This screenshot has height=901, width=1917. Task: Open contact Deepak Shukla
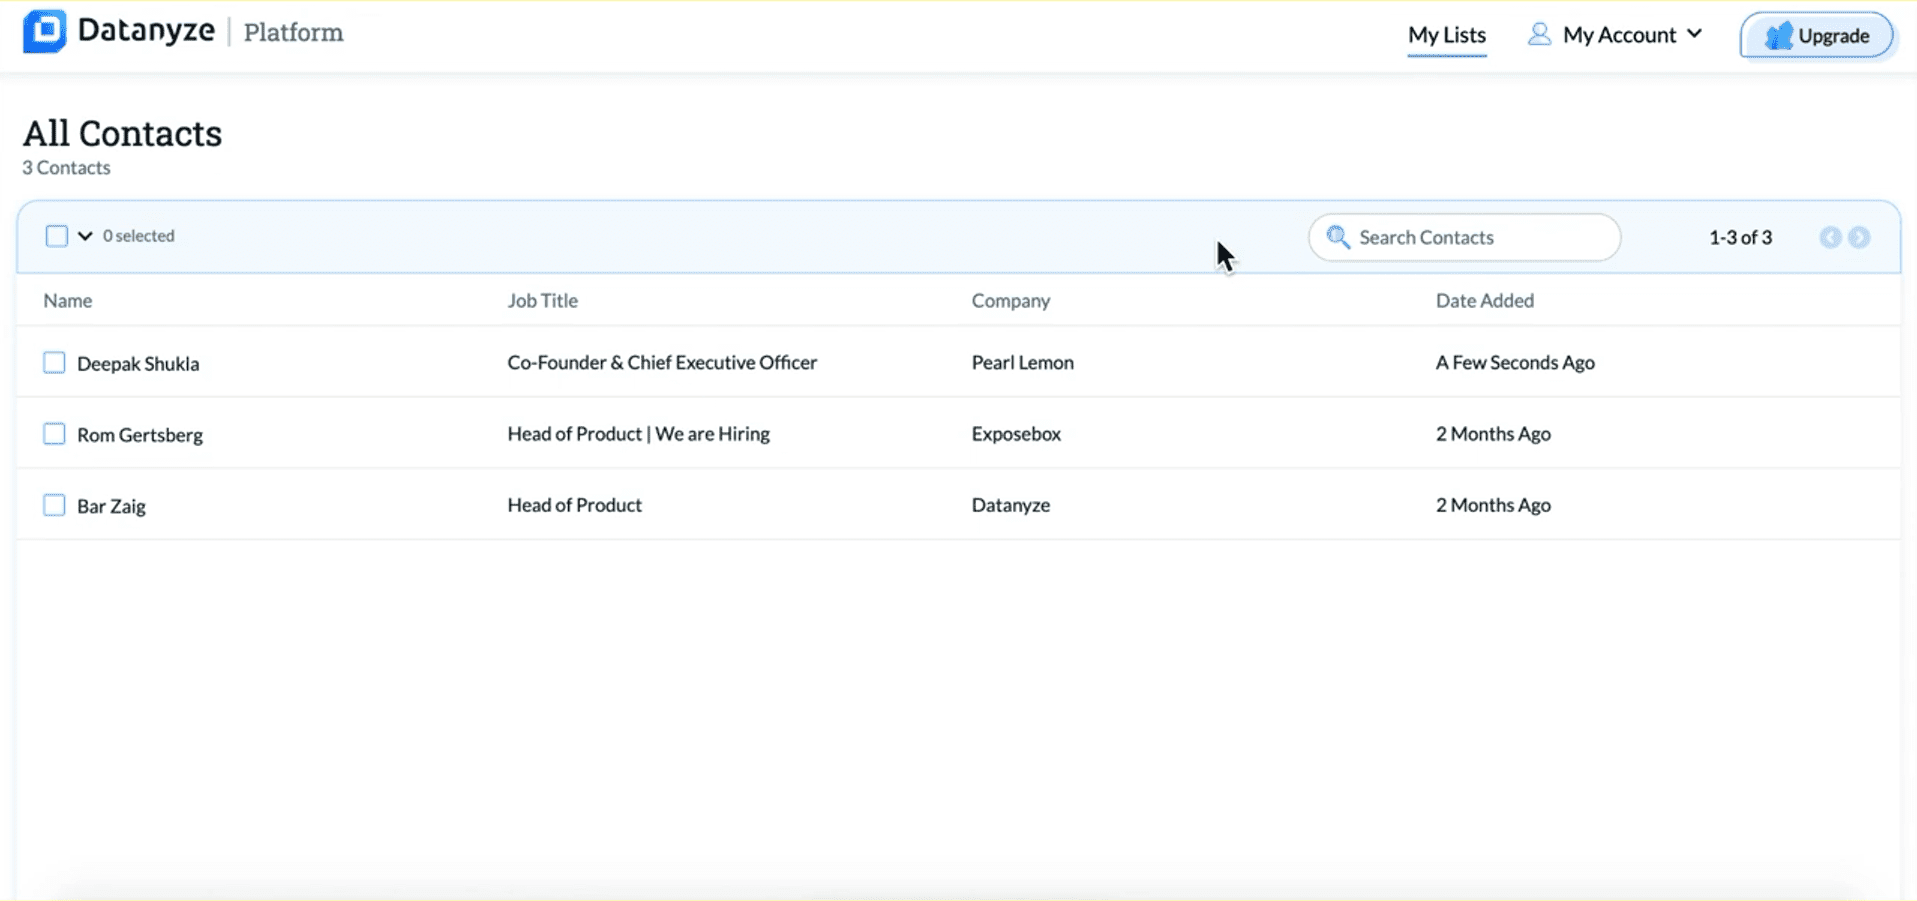[x=138, y=363]
